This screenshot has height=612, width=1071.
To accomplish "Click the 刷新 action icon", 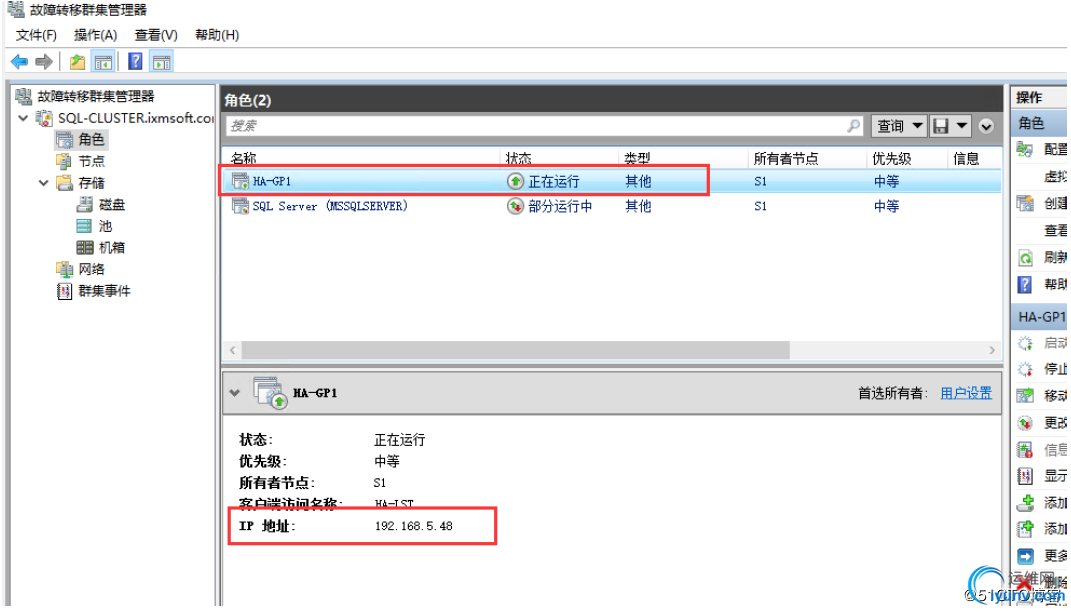I will tap(1025, 258).
